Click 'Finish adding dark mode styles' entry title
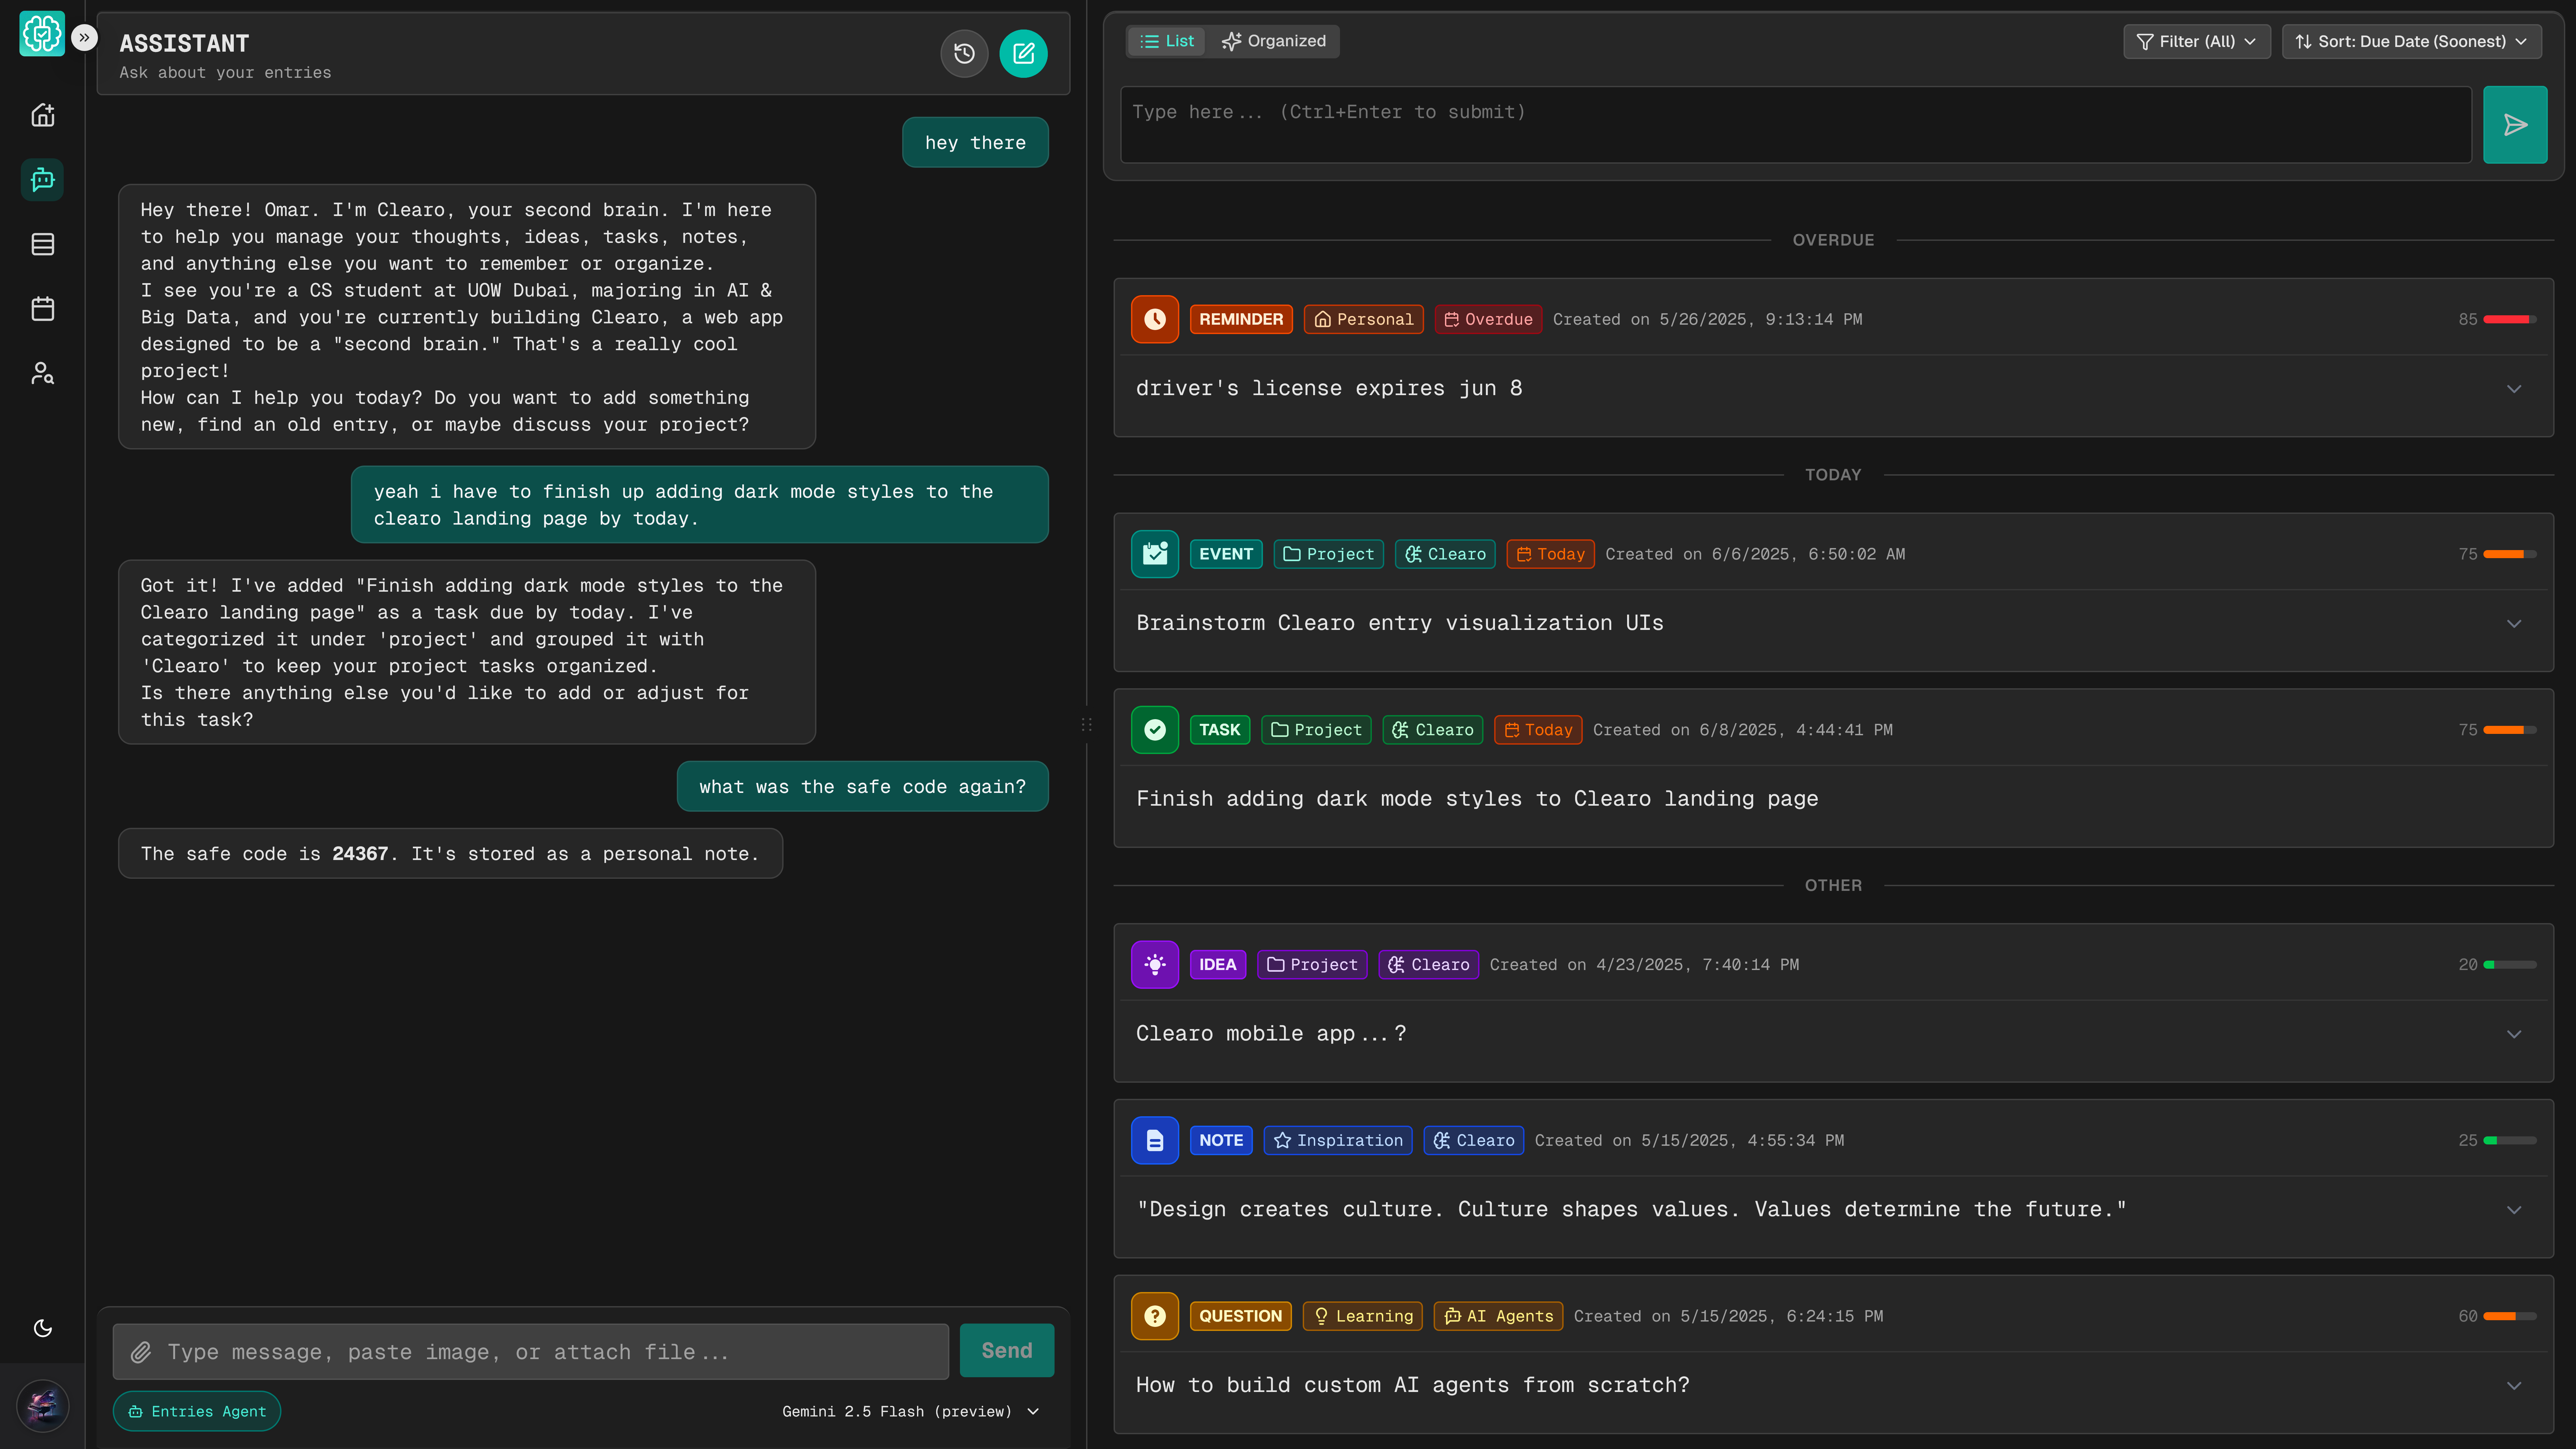 tap(1477, 799)
